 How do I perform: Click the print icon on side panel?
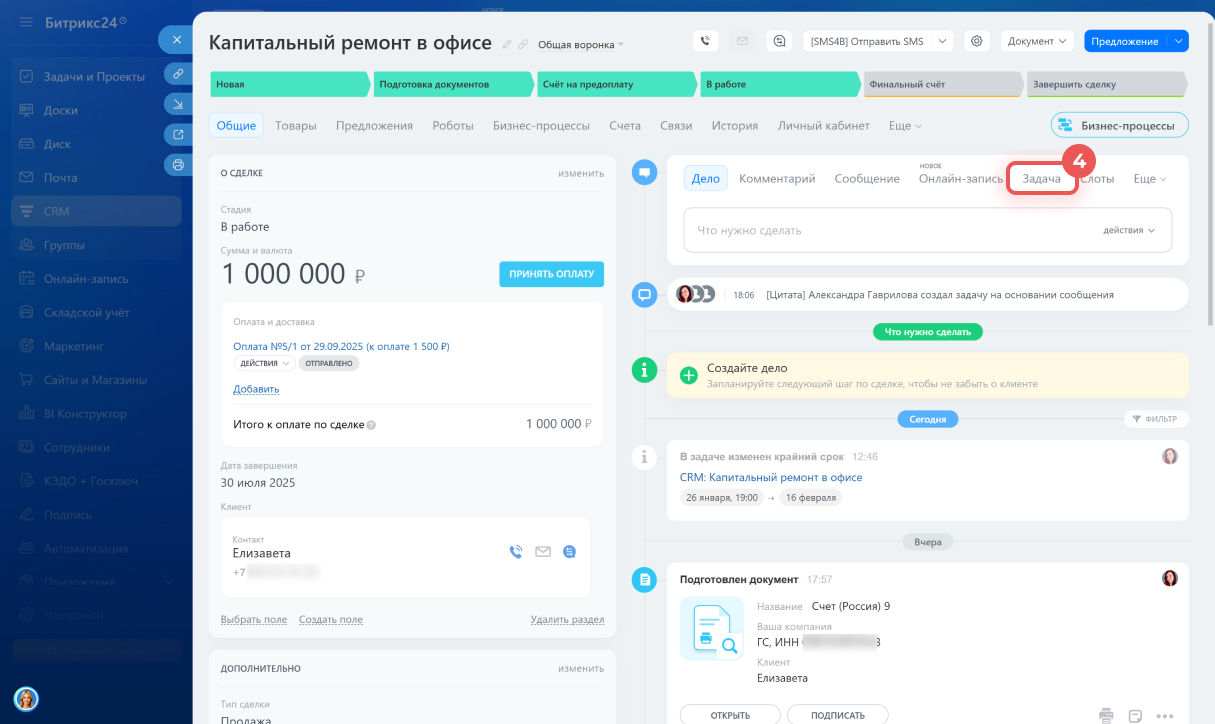177,164
